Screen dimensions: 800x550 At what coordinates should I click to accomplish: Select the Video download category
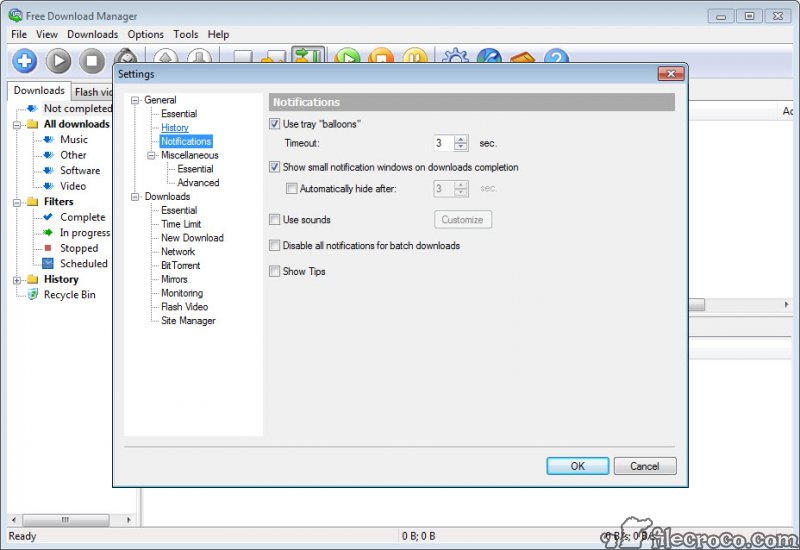(73, 186)
